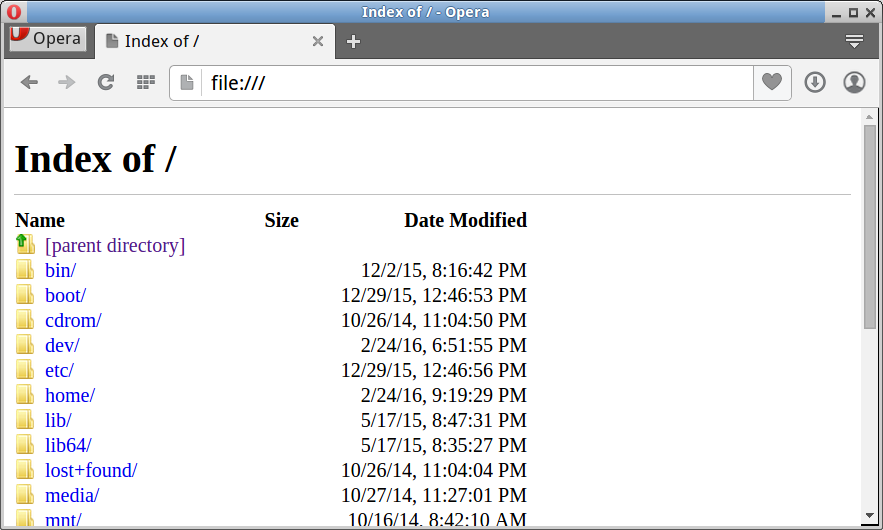Click the address bar showing file:///
The width and height of the screenshot is (883, 530).
click(475, 82)
